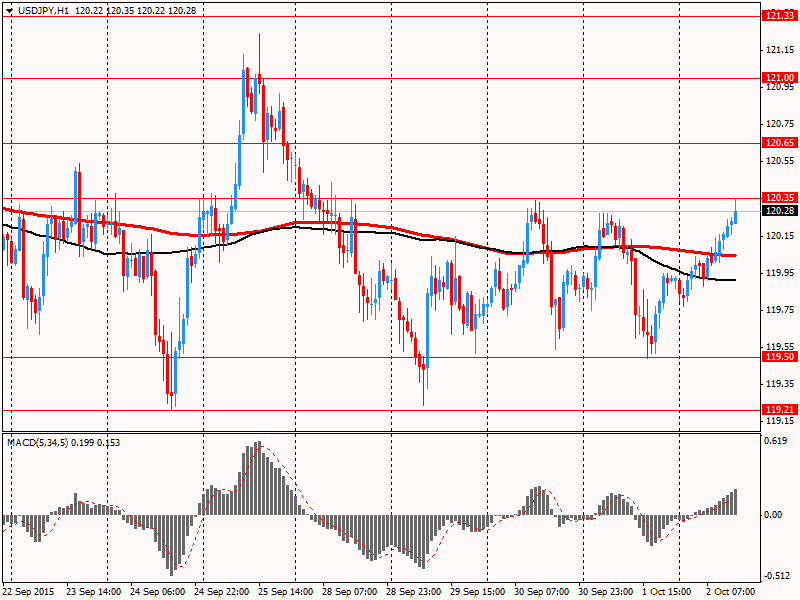Screen dimensions: 800x600
Task: Click the MACD scale value 0.00
Action: pyautogui.click(x=773, y=515)
